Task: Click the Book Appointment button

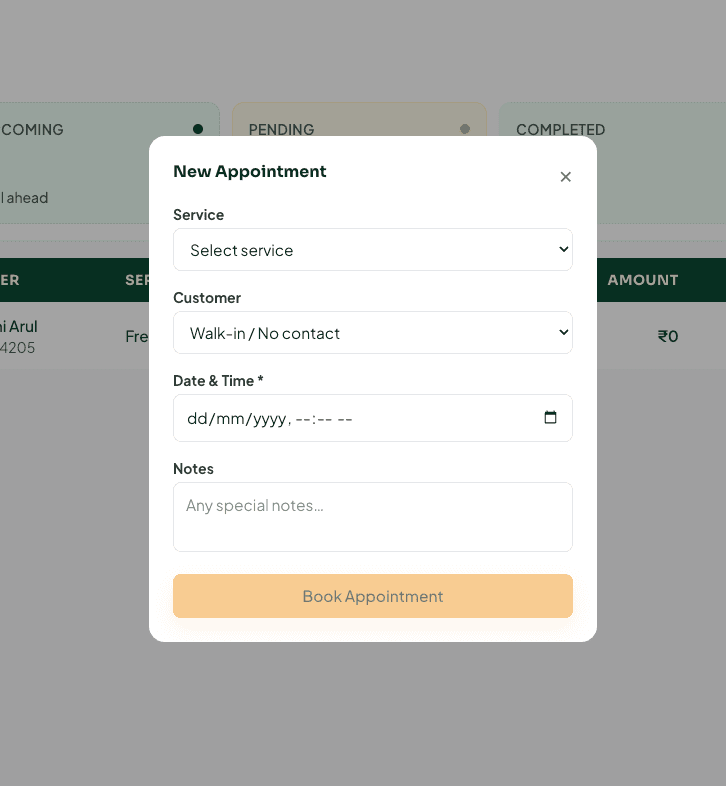Action: 373,596
